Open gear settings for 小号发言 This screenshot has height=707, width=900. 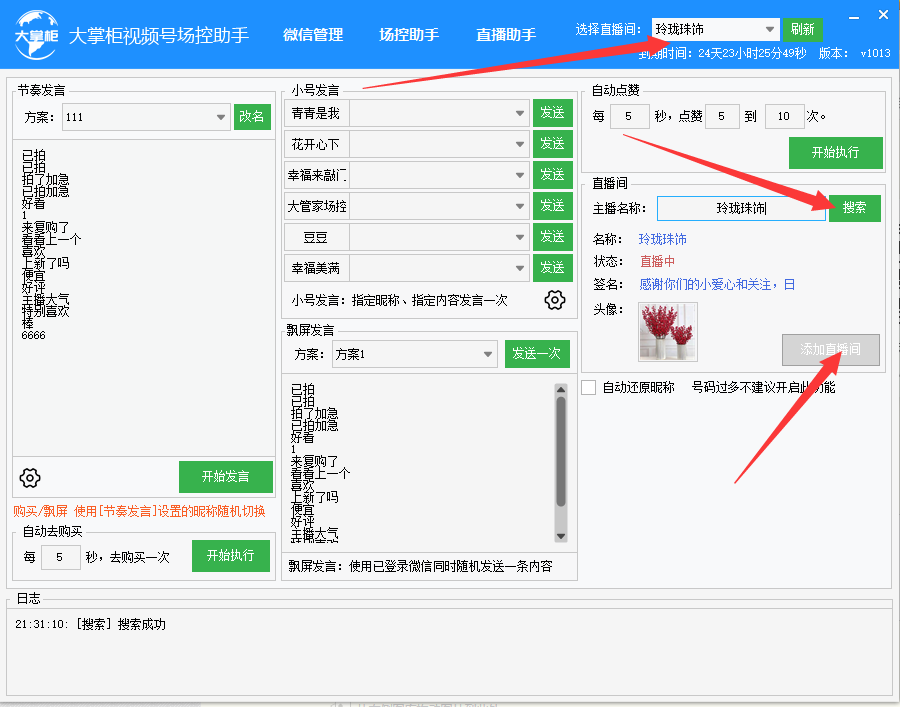(x=555, y=300)
